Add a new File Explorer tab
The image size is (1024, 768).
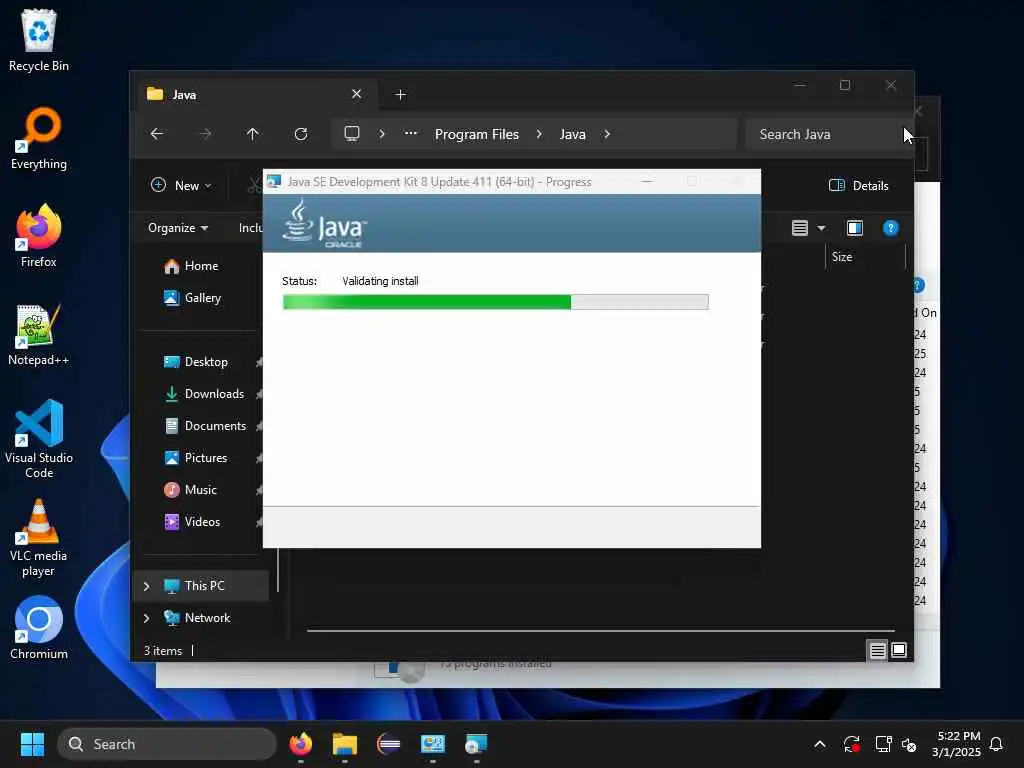(x=400, y=95)
